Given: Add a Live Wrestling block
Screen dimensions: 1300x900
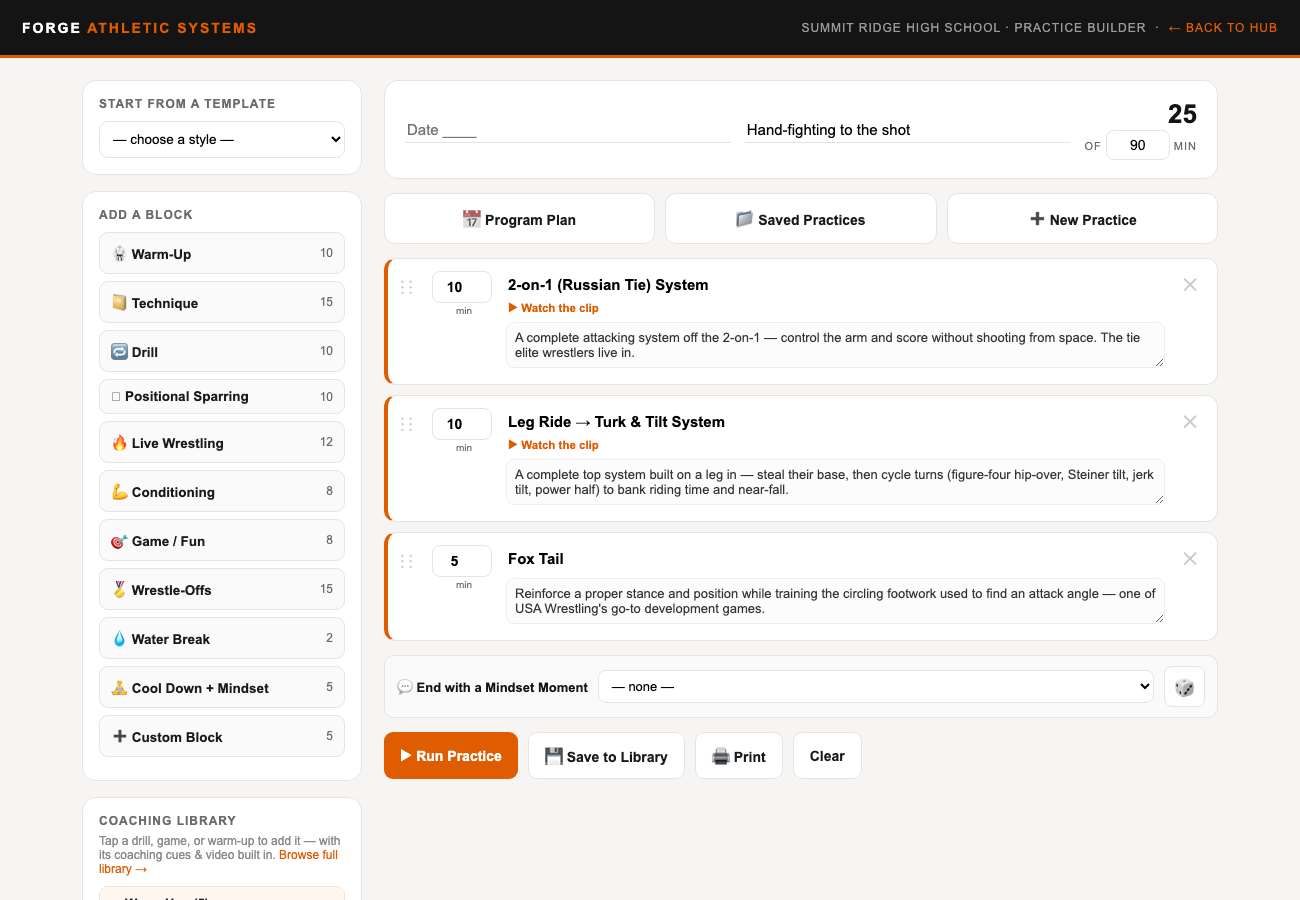Looking at the screenshot, I should (222, 442).
